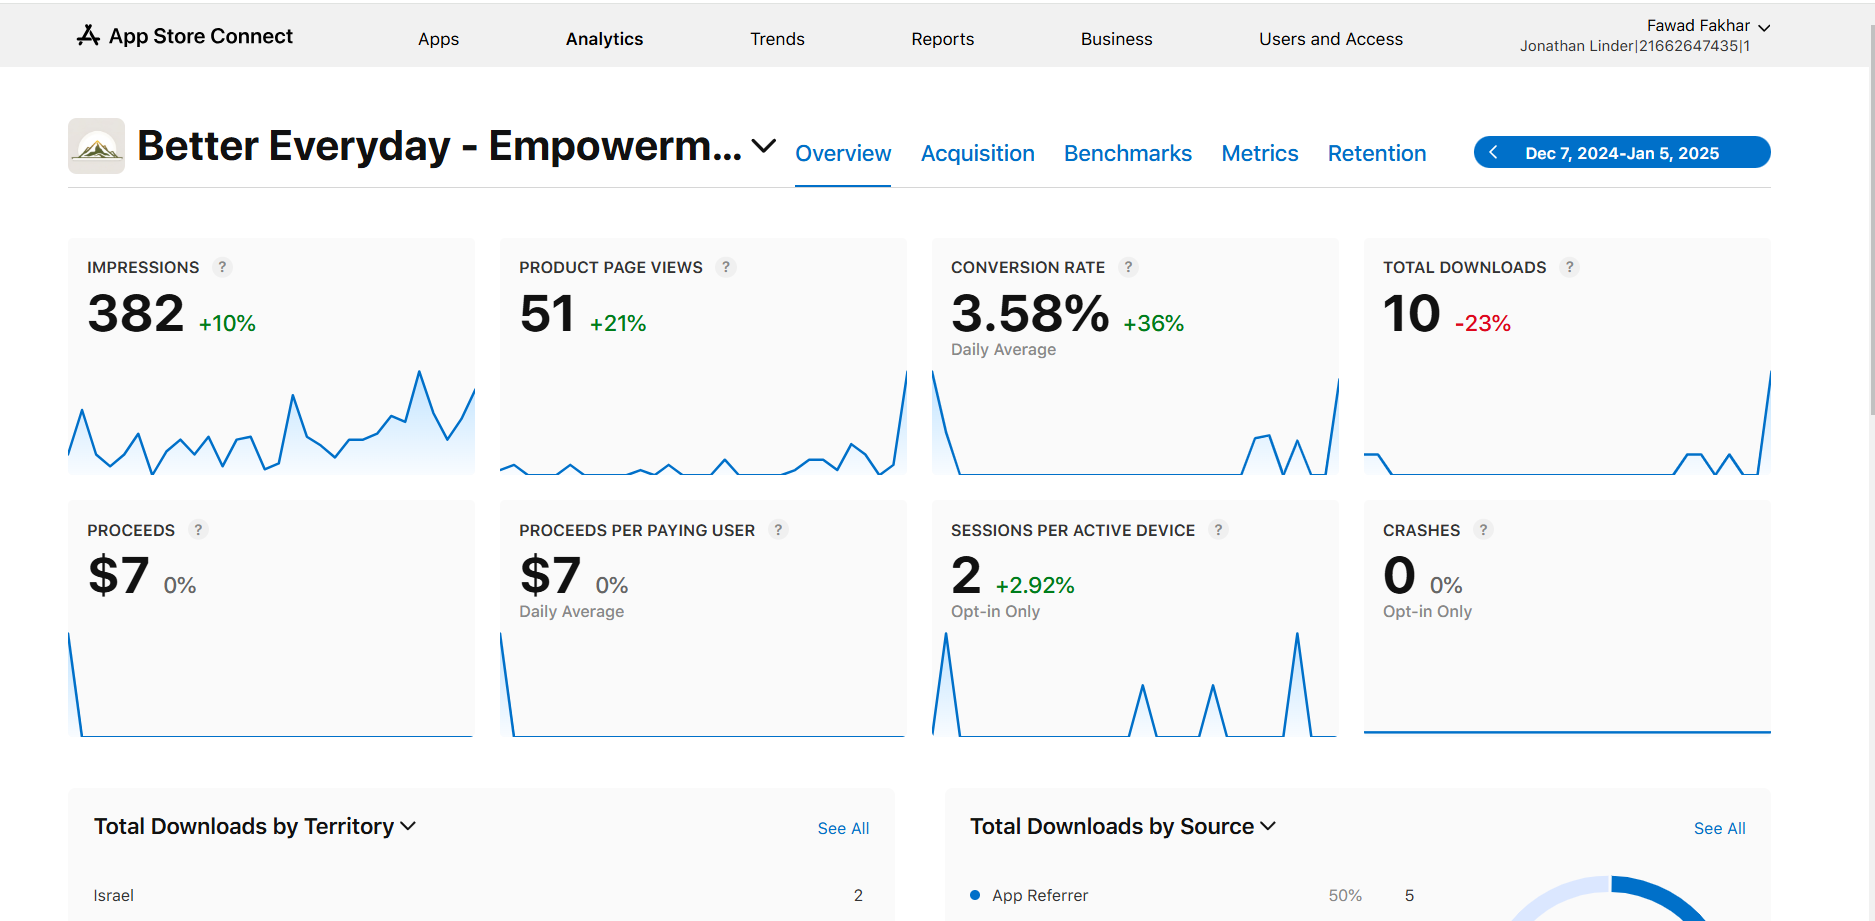The height and width of the screenshot is (921, 1875).
Task: Click Proceeds help question mark icon
Action: pos(198,530)
